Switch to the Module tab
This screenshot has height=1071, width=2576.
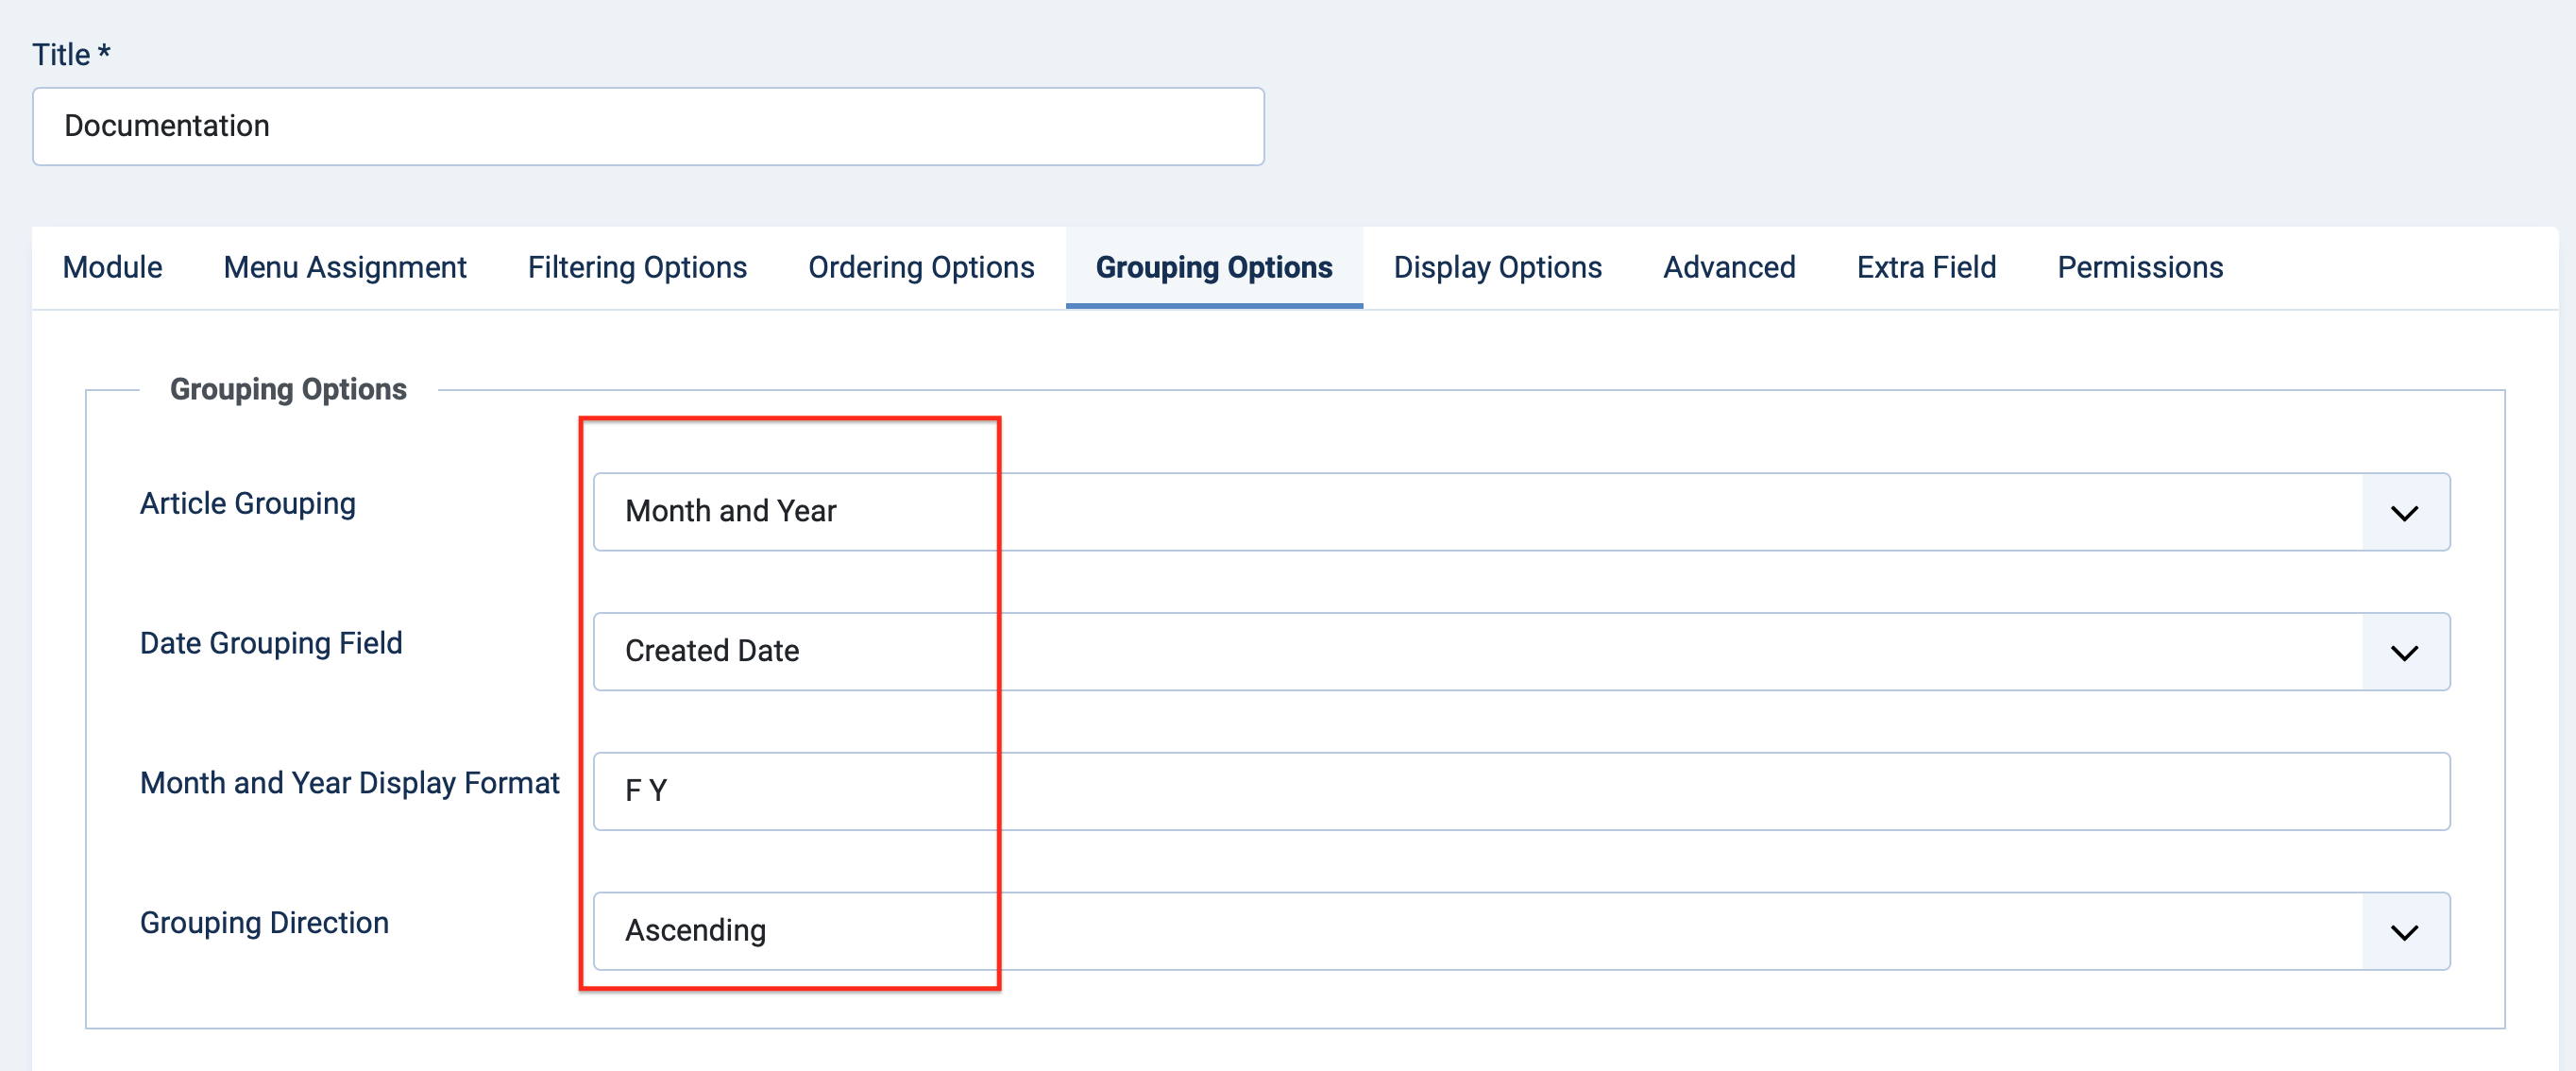[x=112, y=267]
